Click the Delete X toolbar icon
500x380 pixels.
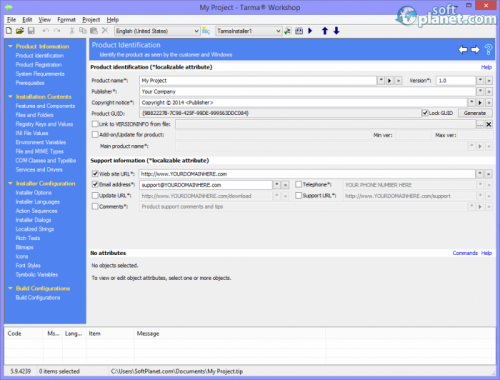tap(105, 31)
